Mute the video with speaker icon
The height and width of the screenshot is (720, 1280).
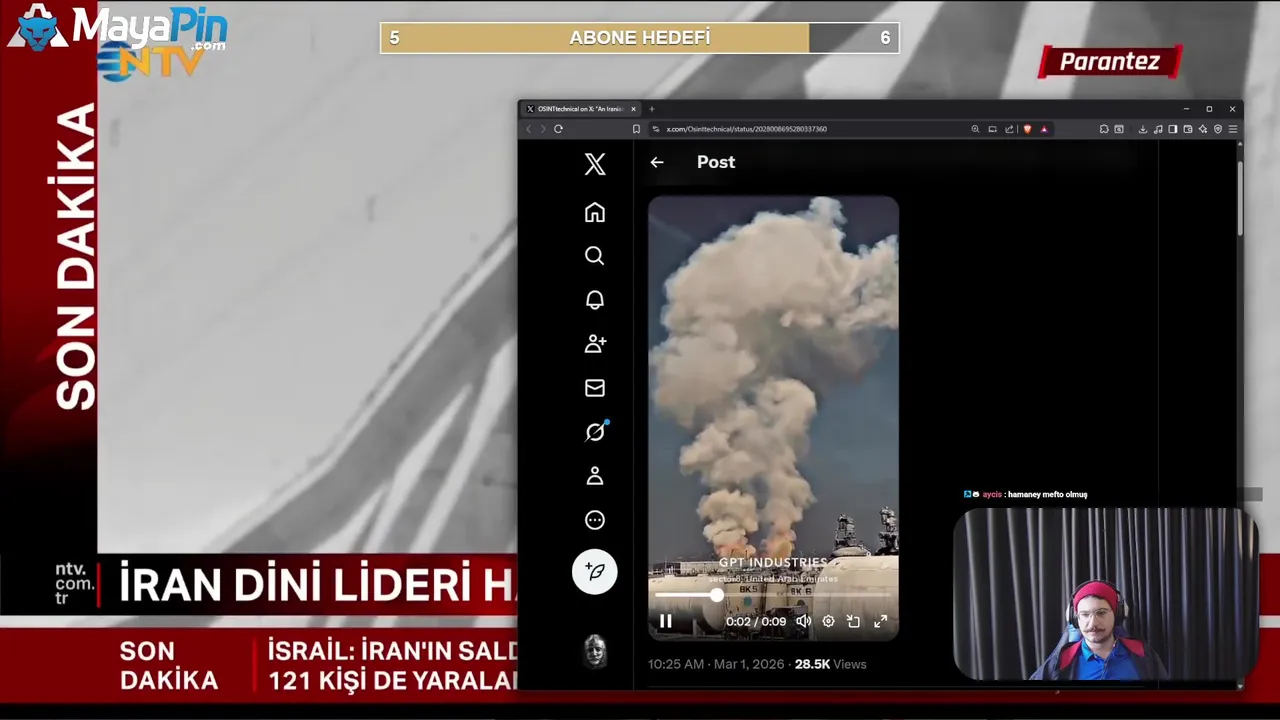803,621
